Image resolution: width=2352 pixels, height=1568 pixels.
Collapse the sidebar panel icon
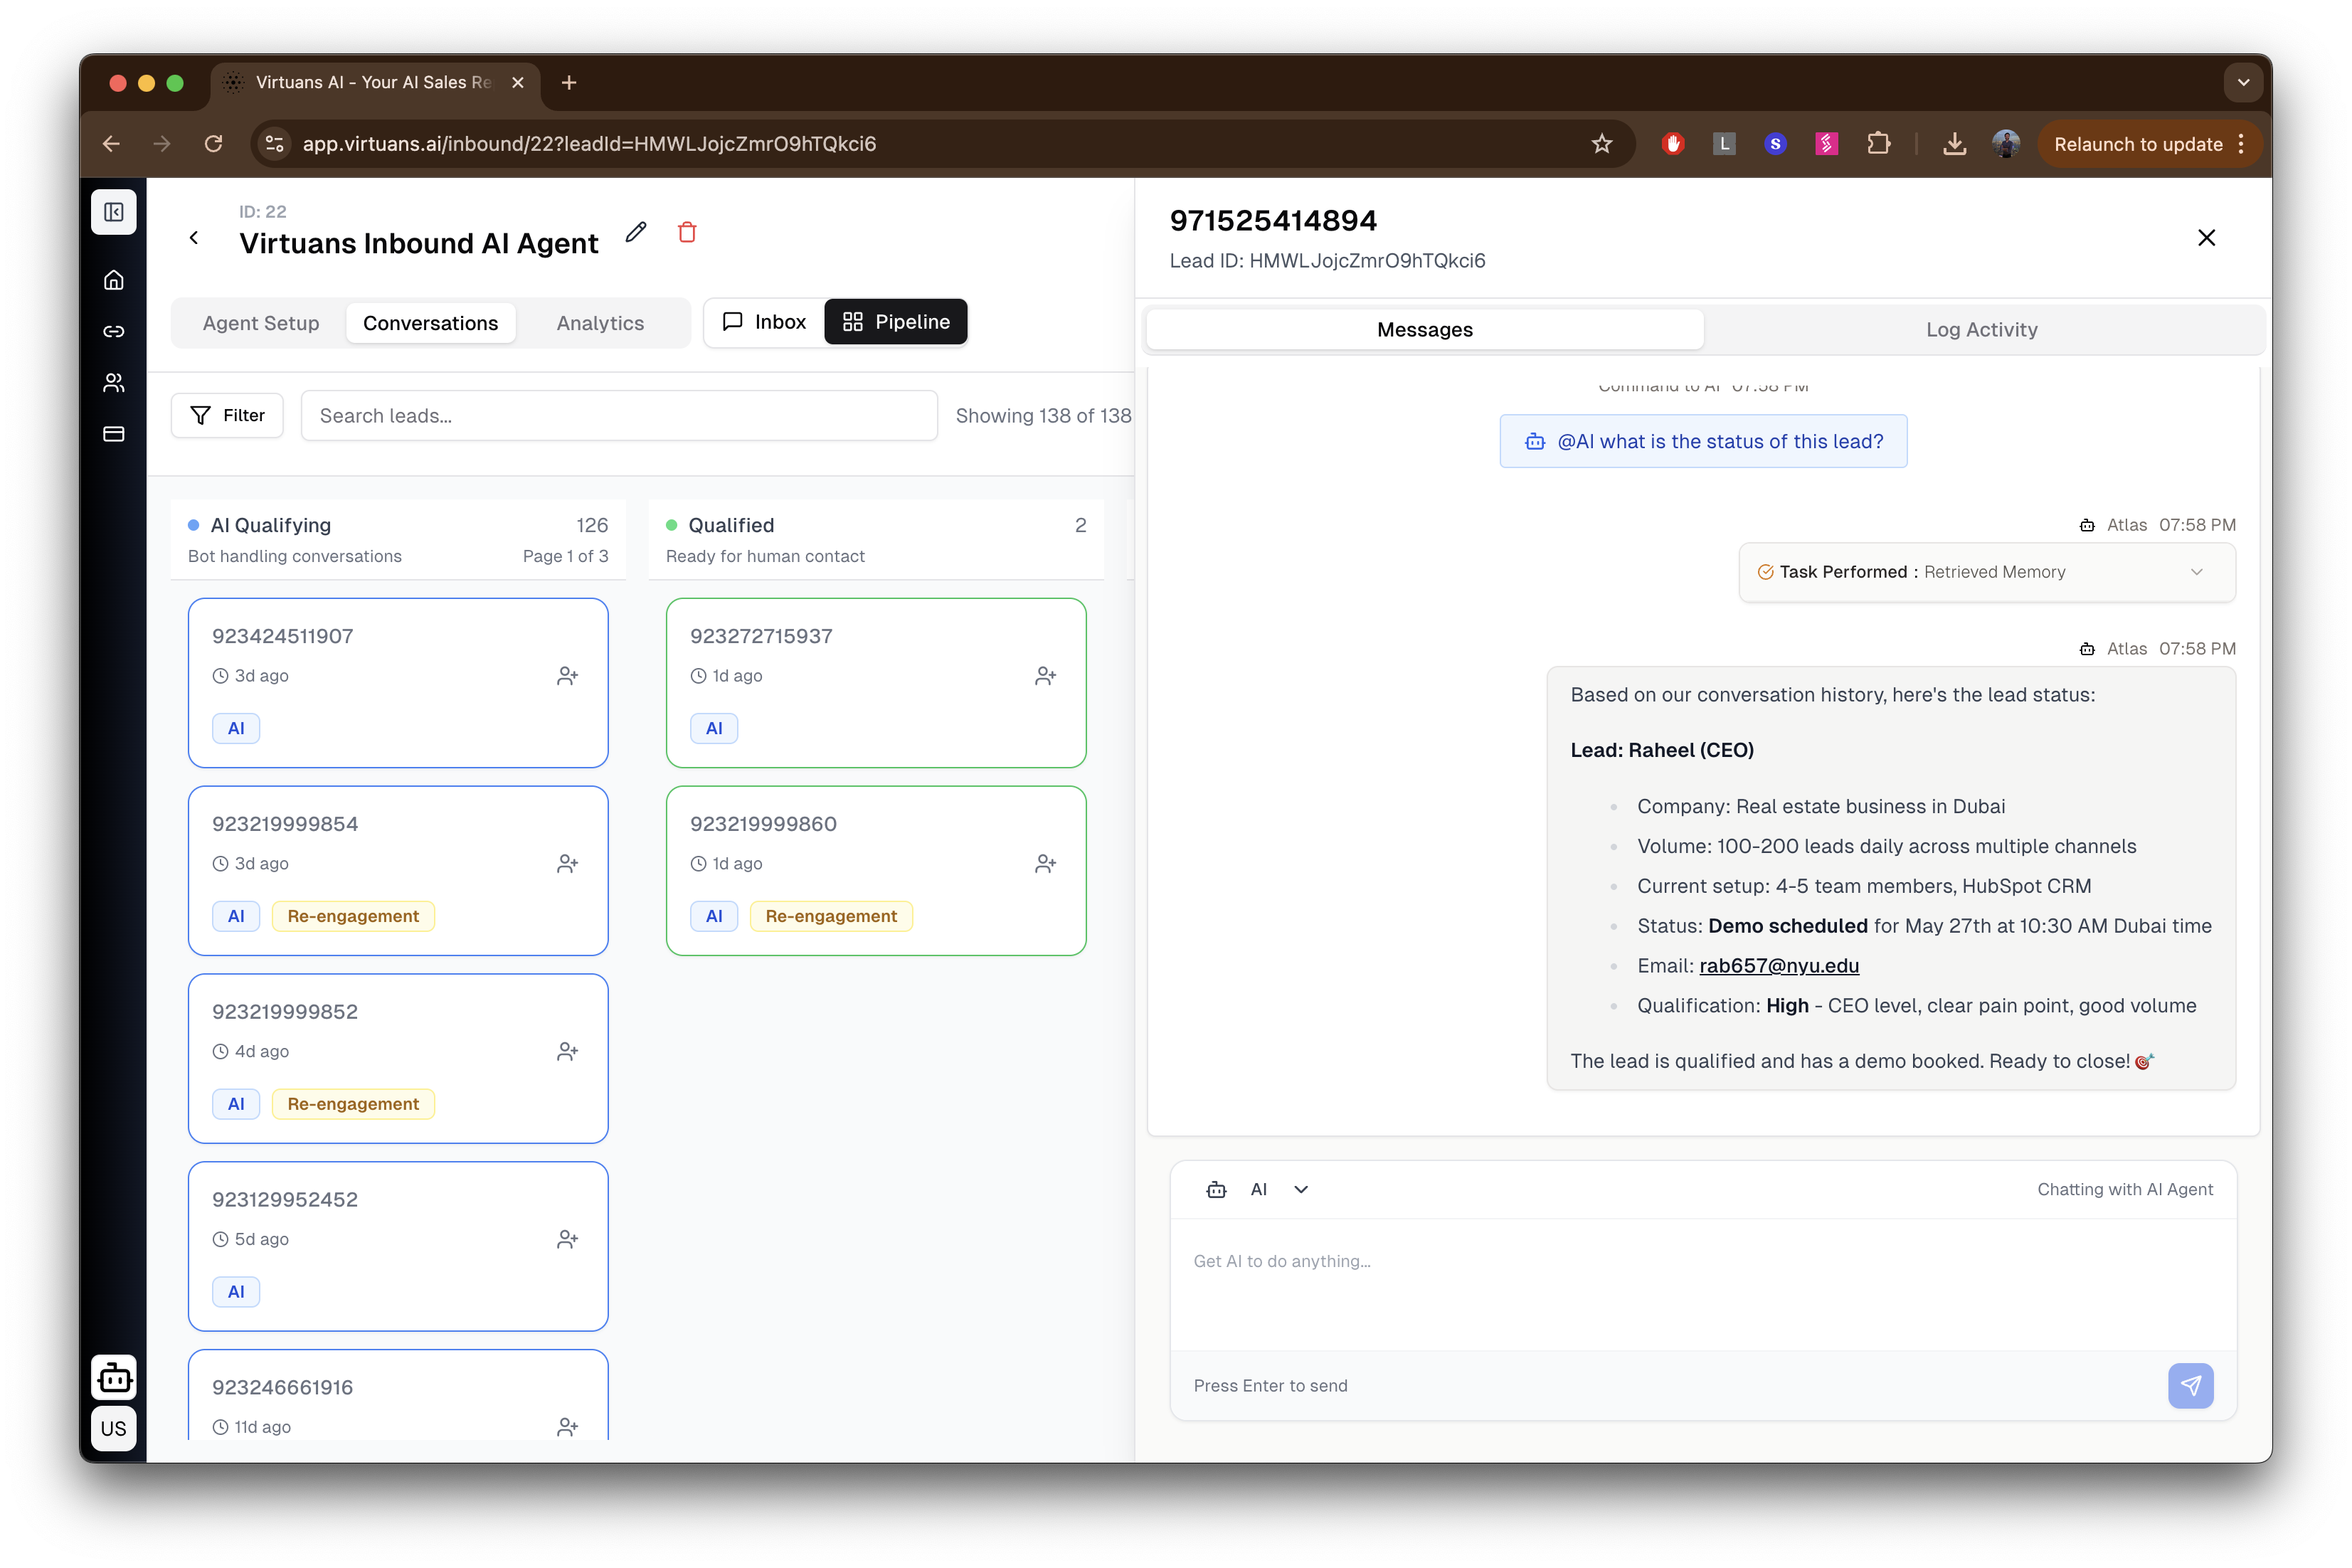114,212
